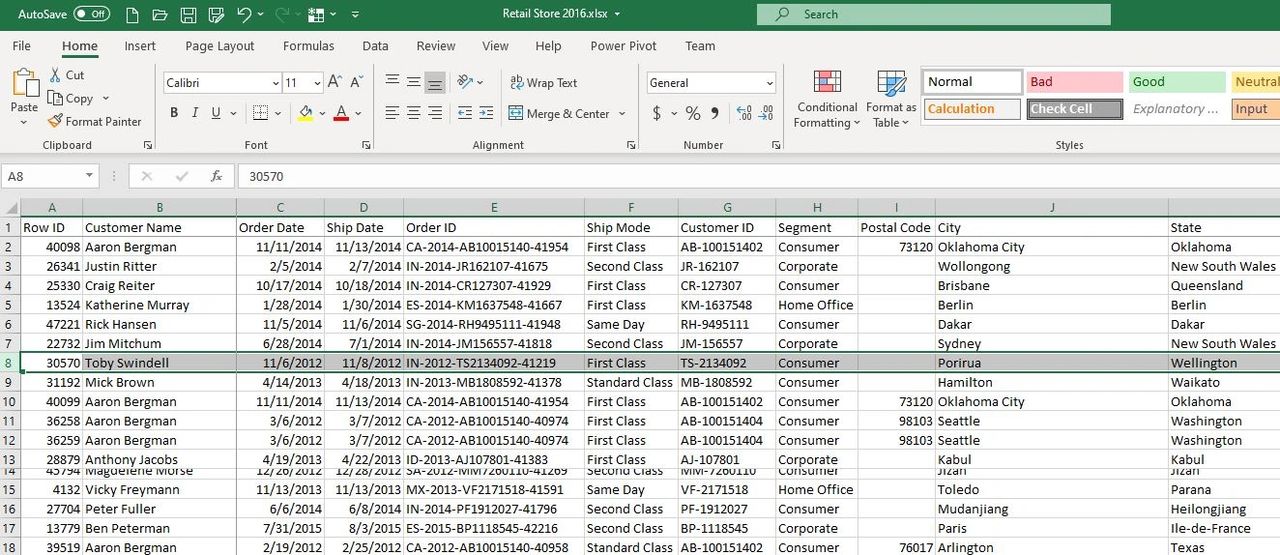Switch to the Formulas tab
Viewport: 1280px width, 555px height.
click(x=308, y=46)
